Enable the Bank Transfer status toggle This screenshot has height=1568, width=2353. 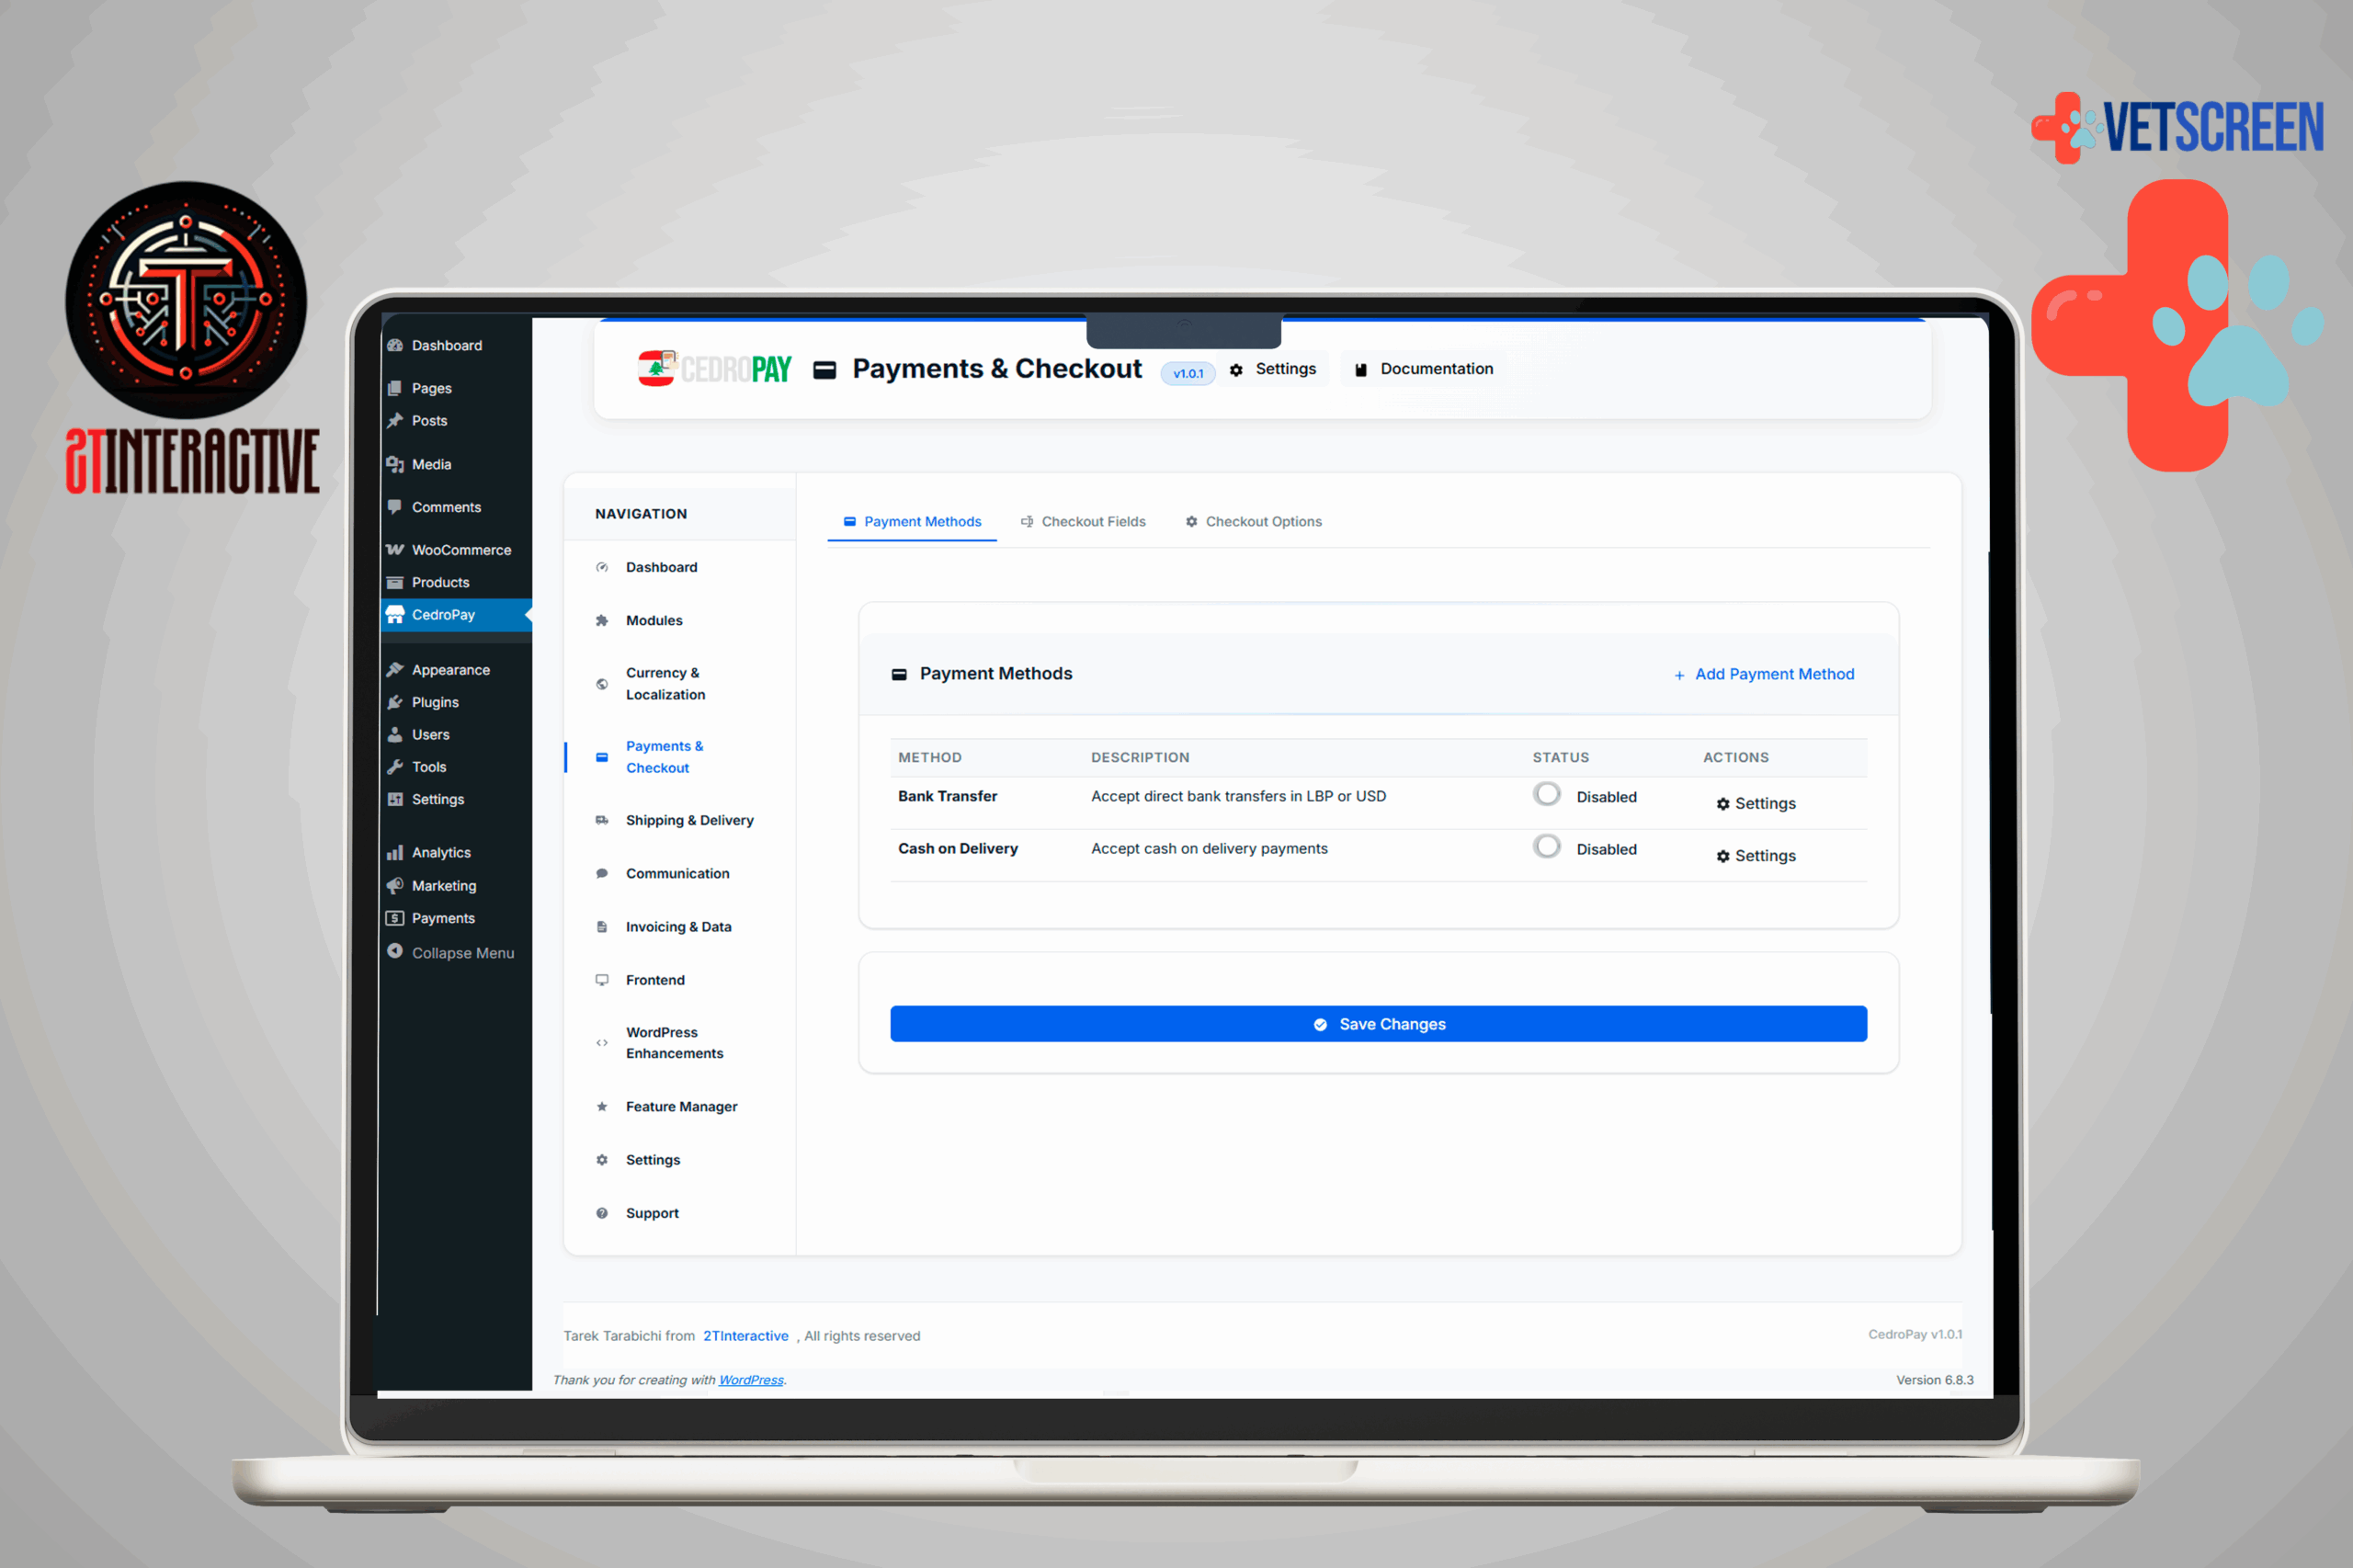[1547, 793]
